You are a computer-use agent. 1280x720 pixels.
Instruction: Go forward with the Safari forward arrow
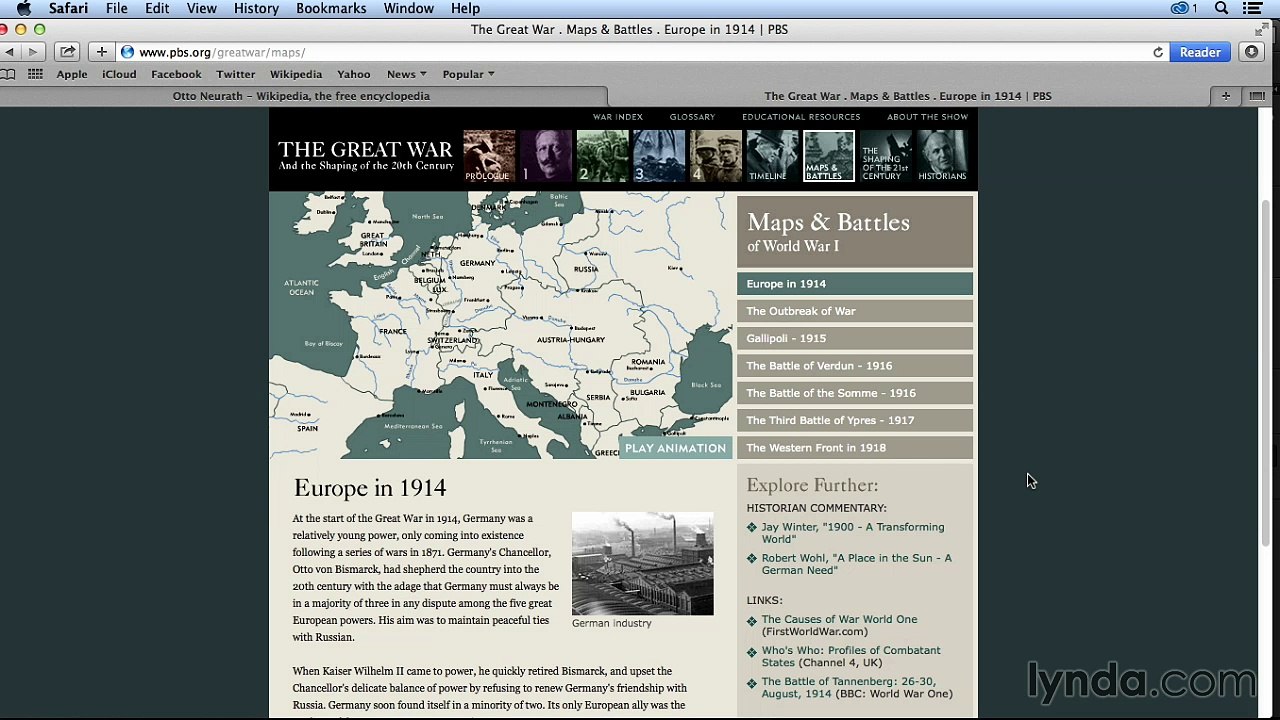pyautogui.click(x=32, y=52)
